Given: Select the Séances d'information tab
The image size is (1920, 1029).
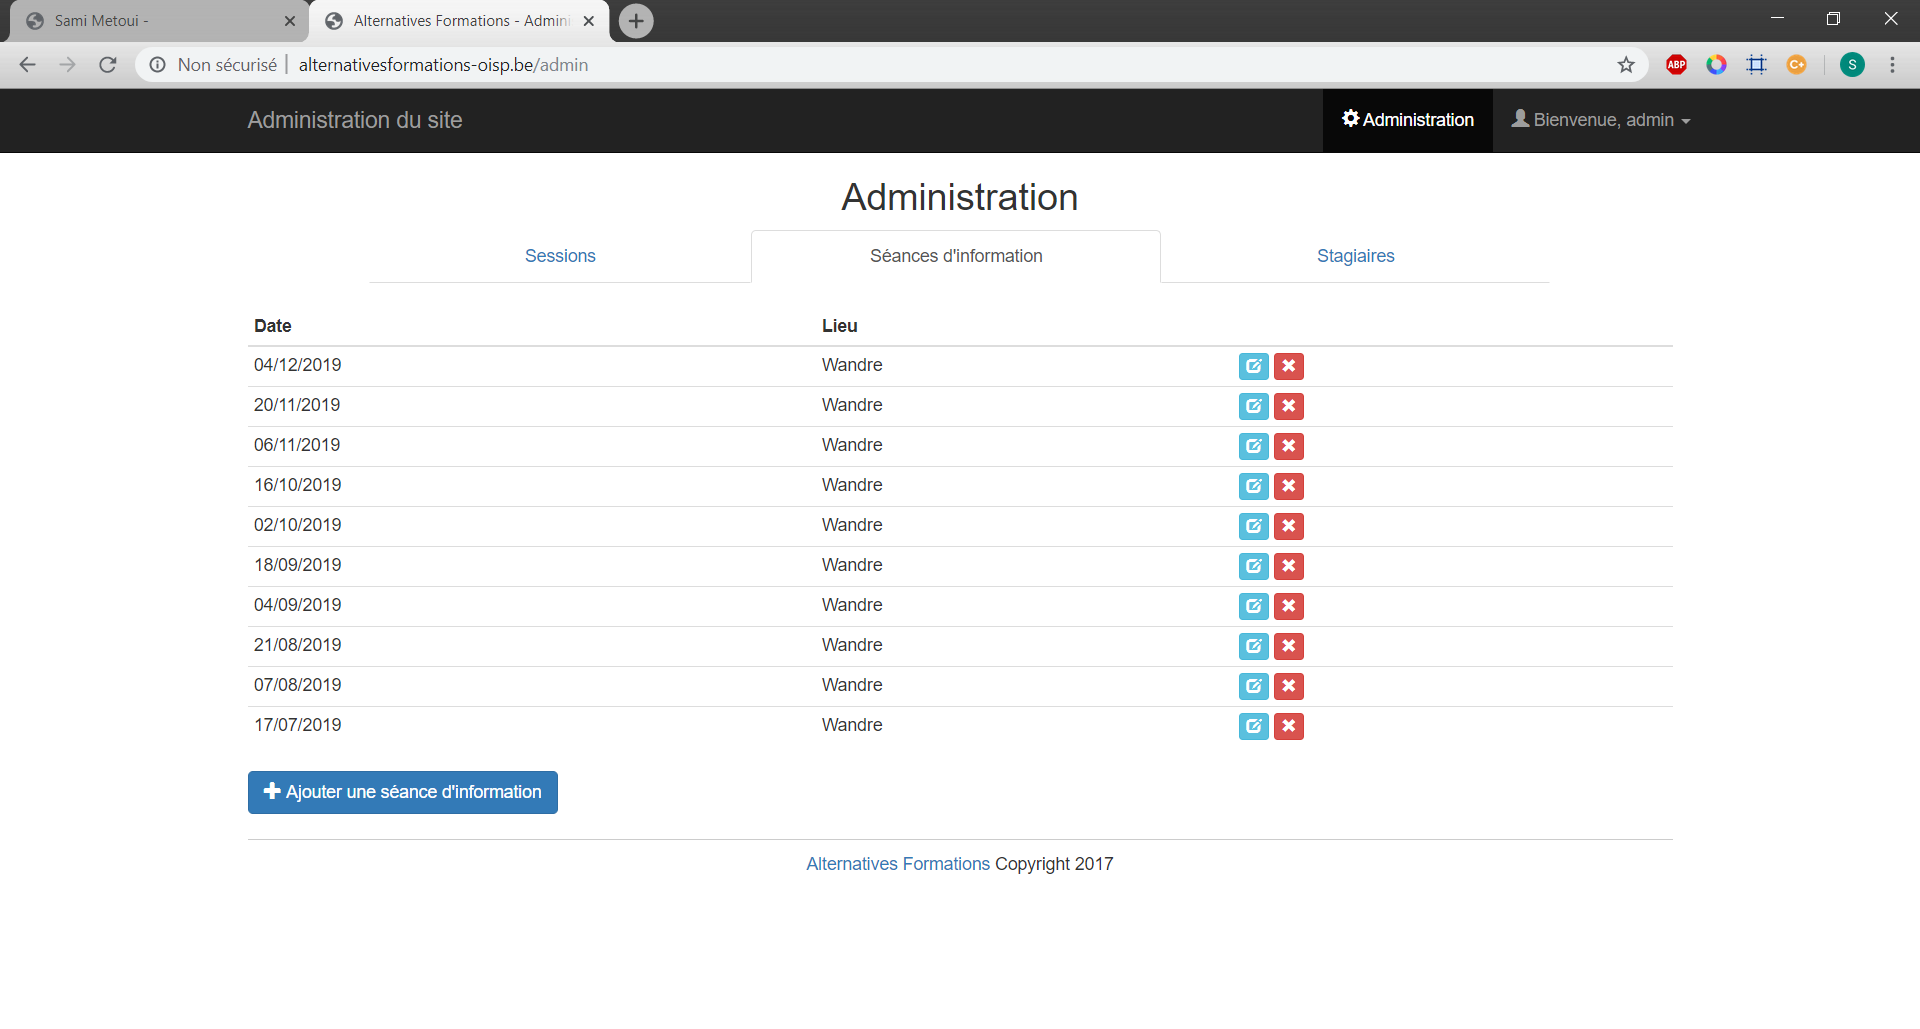Looking at the screenshot, I should coord(956,256).
